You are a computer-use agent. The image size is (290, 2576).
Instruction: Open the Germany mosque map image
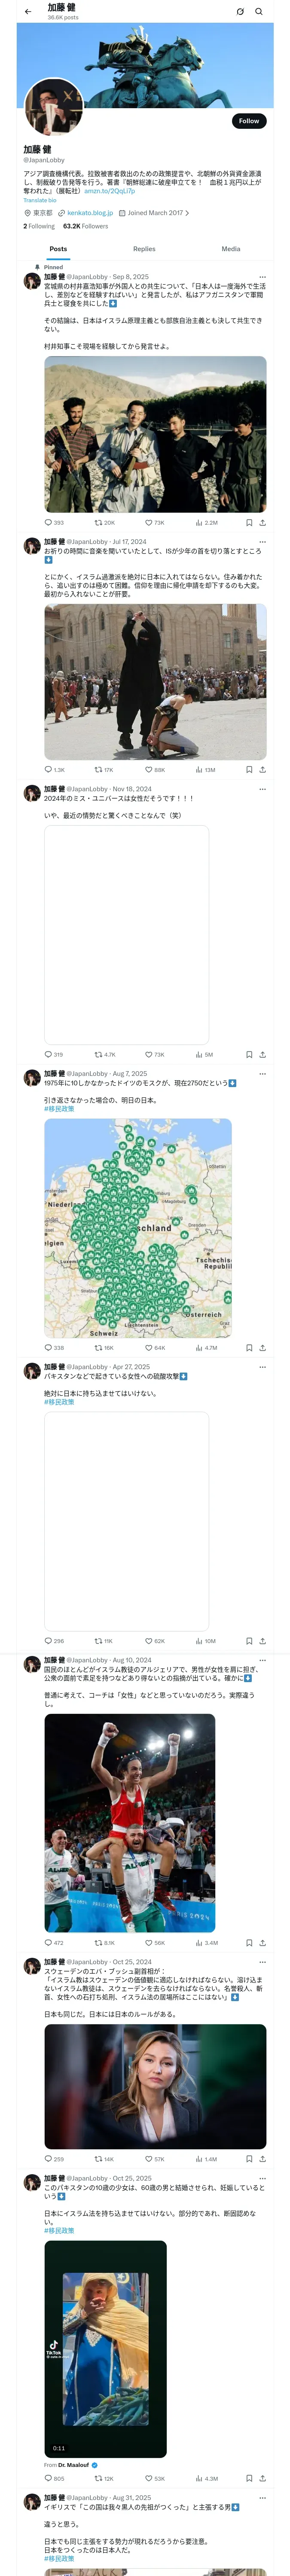[138, 1228]
